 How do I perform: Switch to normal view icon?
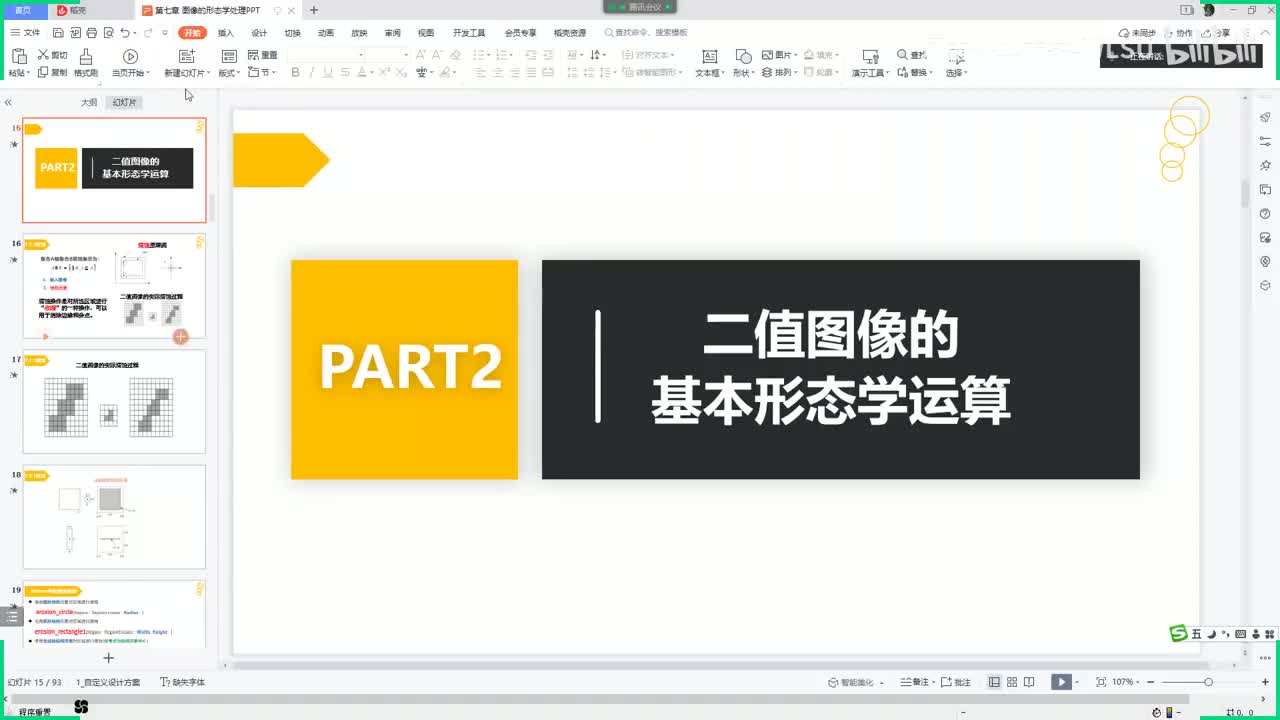(994, 682)
